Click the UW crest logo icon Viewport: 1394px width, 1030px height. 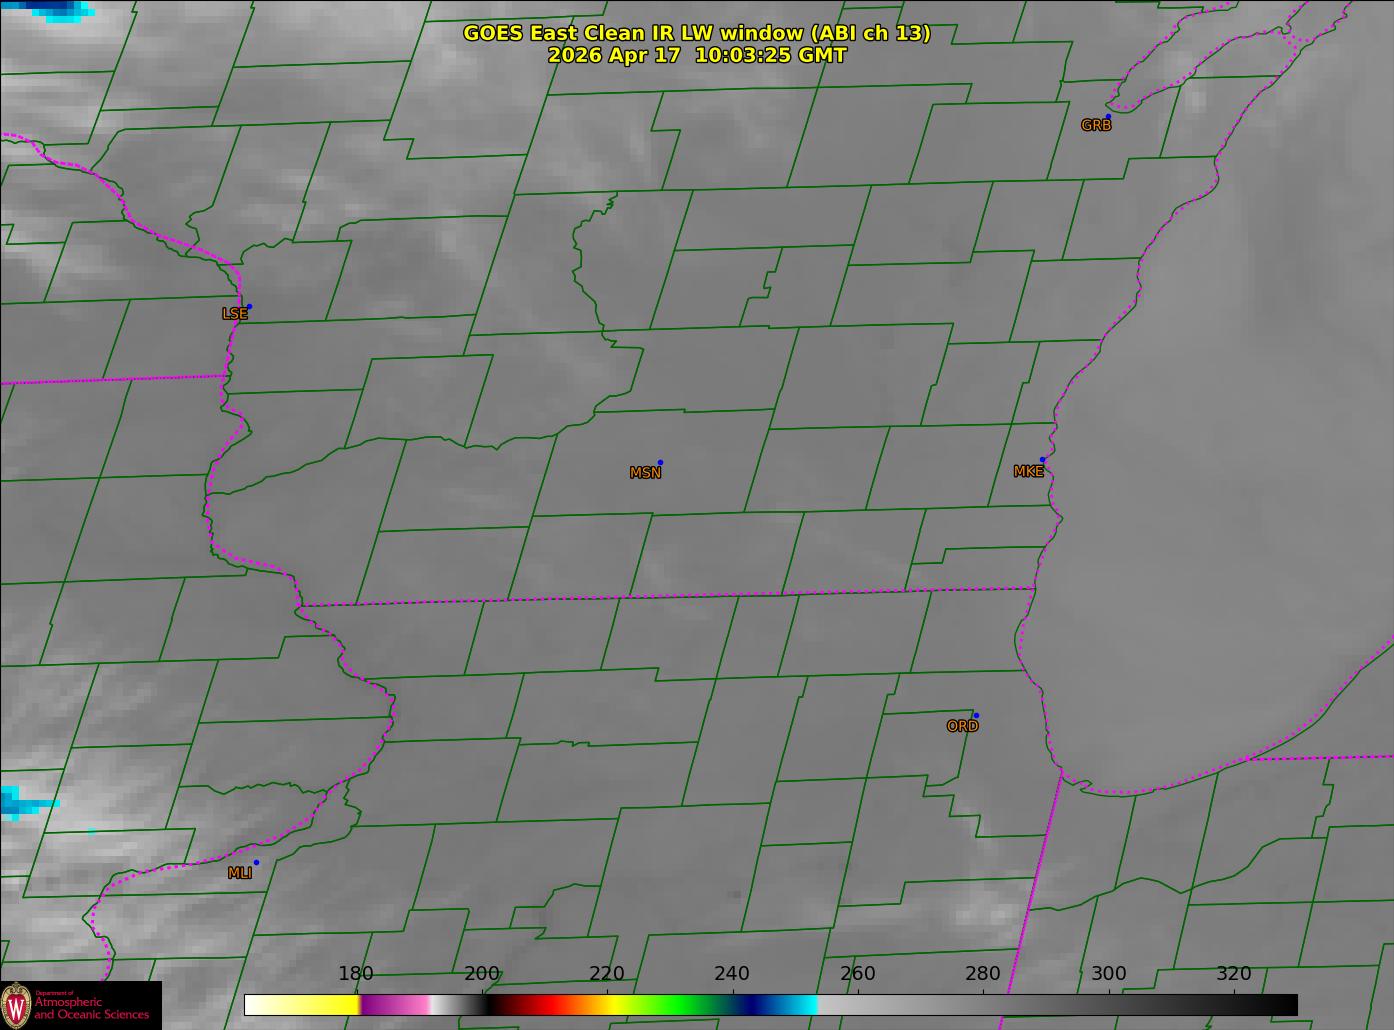[16, 1005]
